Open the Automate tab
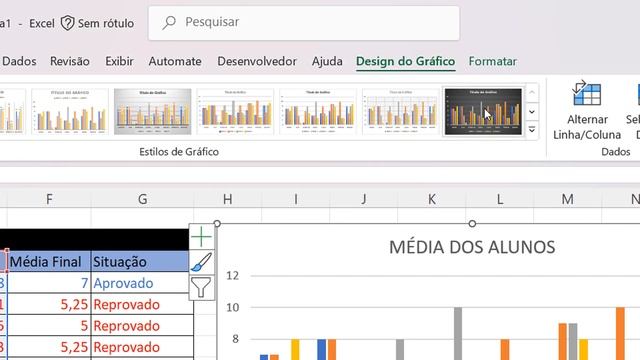Screen dimensions: 640x360 click(x=175, y=61)
